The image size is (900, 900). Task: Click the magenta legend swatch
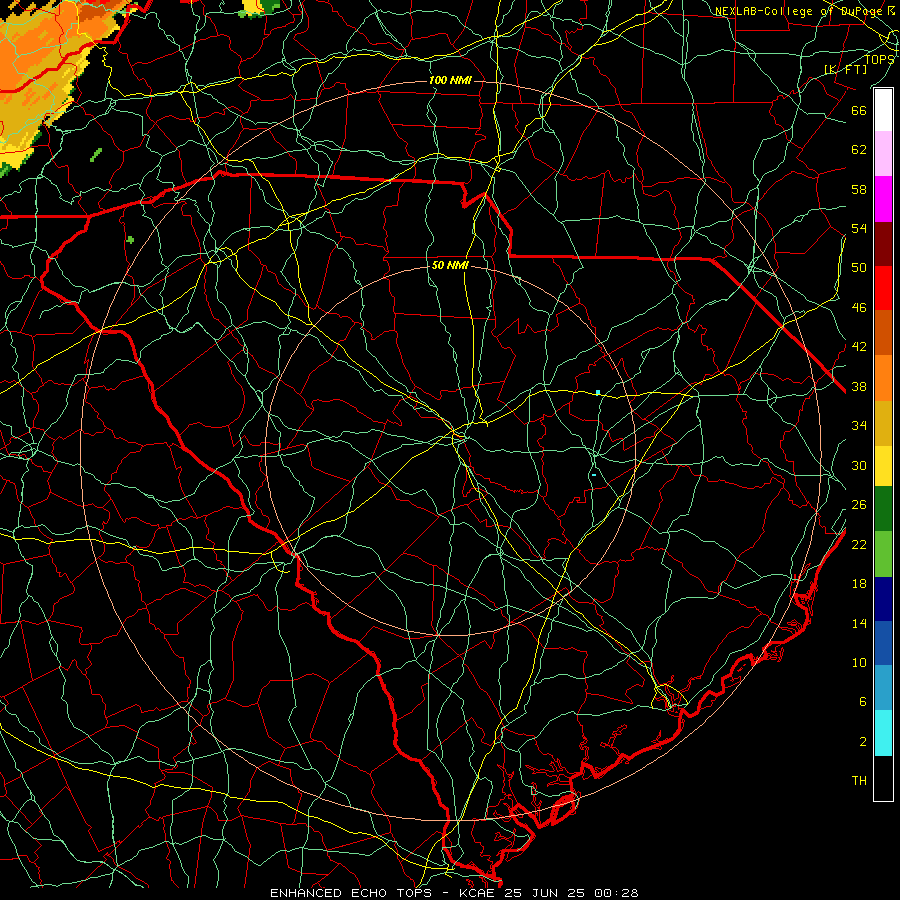pos(883,199)
